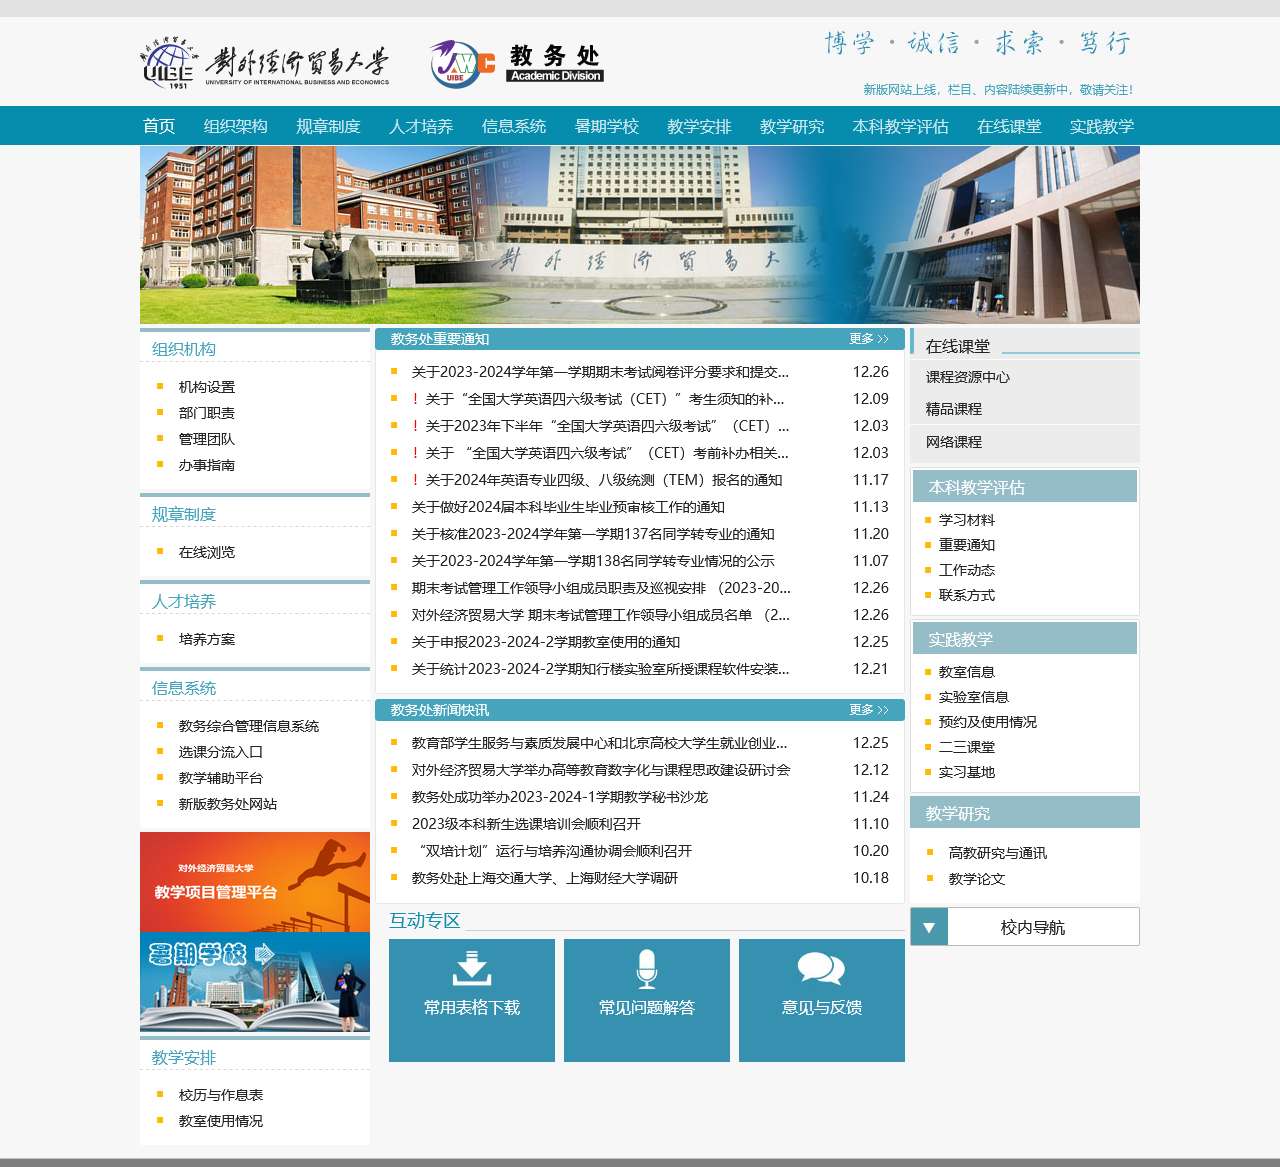Open the 教务综合管理信息系统 link

pyautogui.click(x=249, y=726)
